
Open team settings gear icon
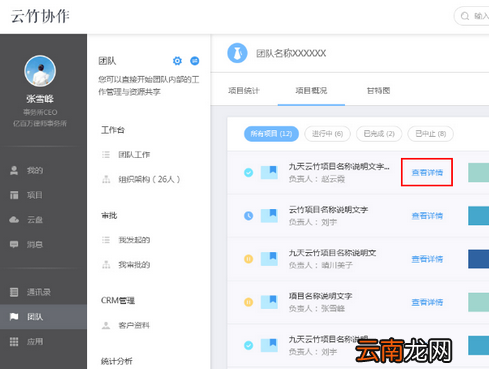point(177,61)
